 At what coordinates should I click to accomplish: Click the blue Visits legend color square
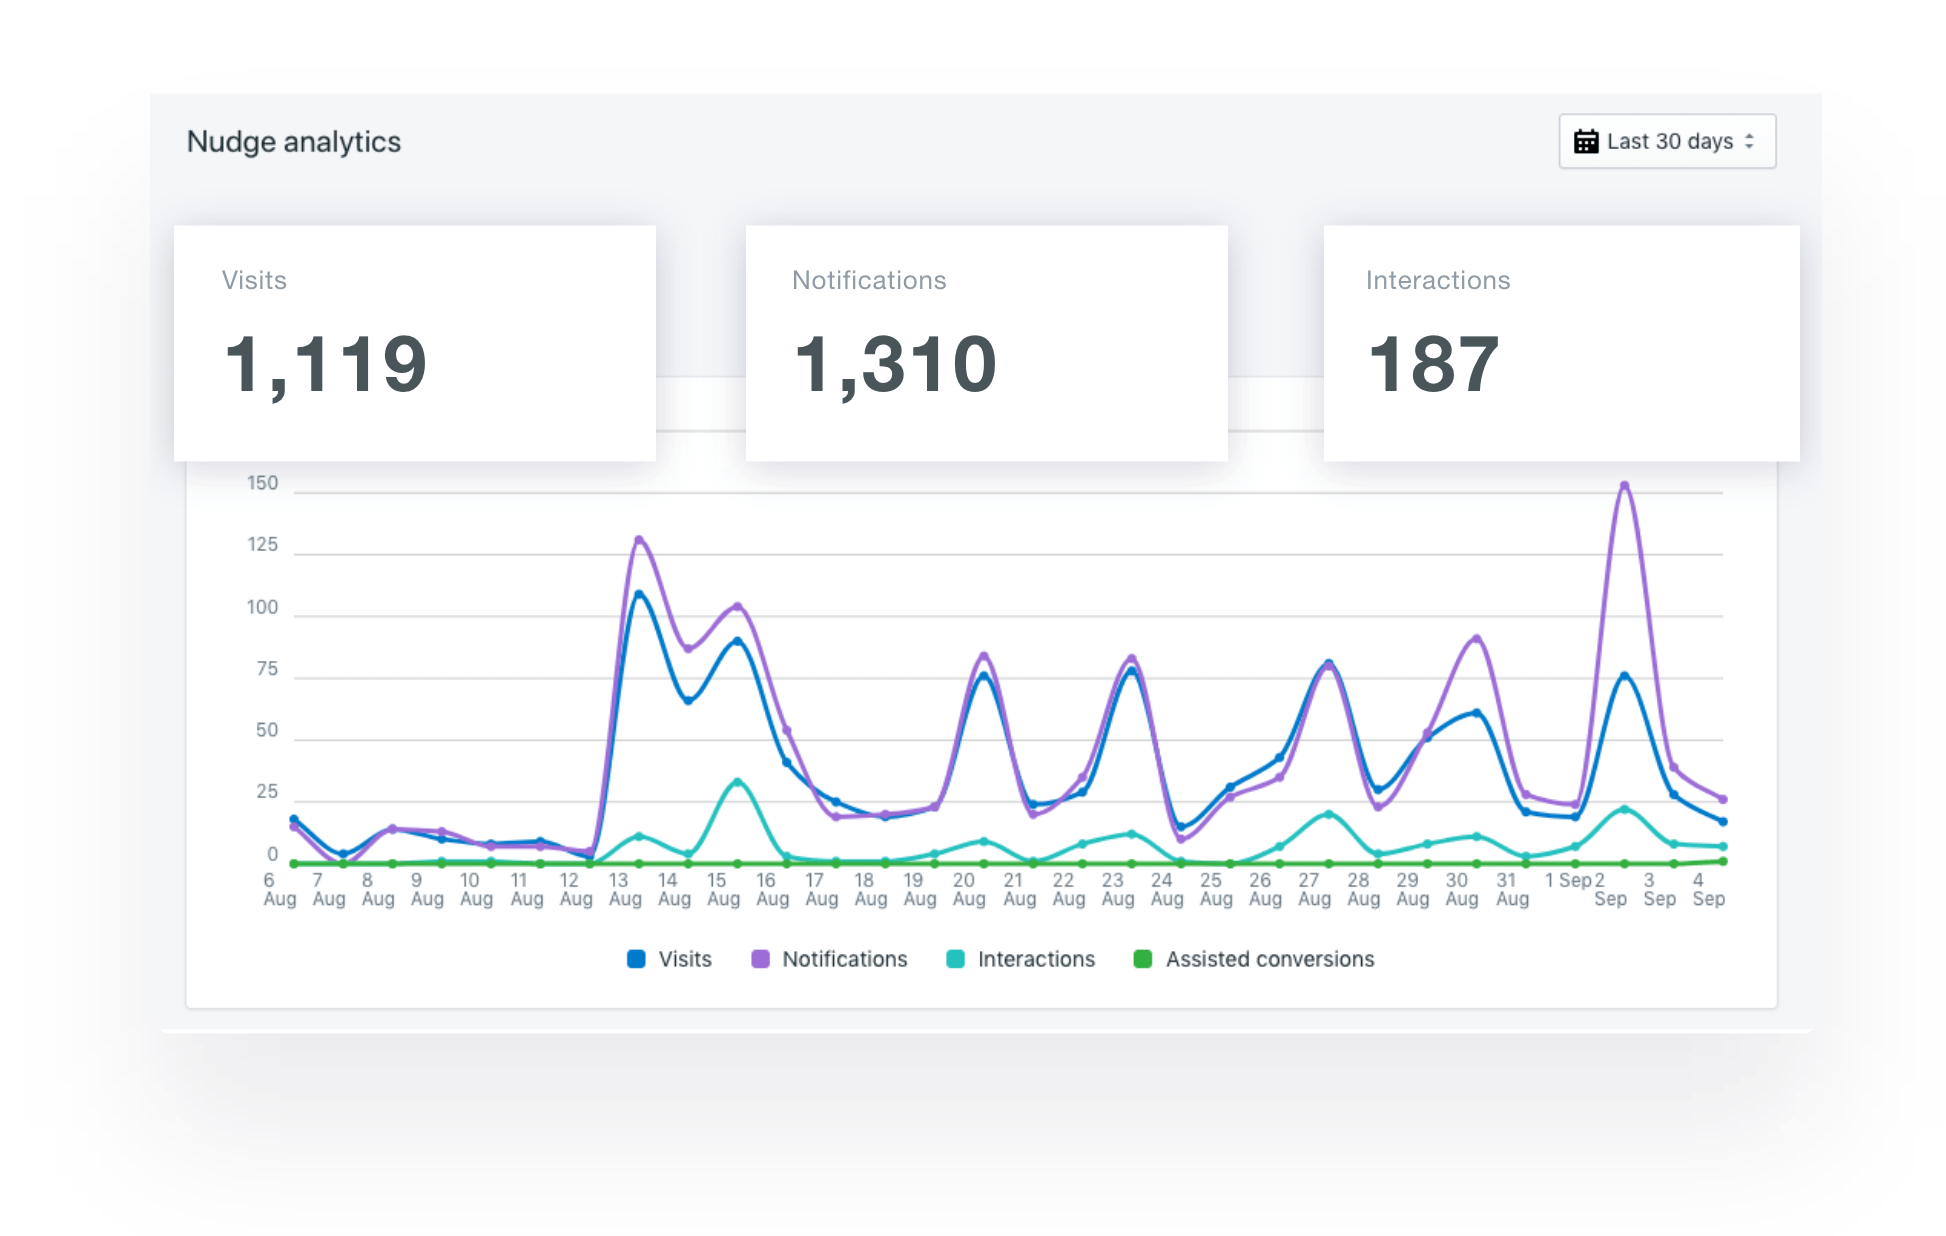pos(636,959)
